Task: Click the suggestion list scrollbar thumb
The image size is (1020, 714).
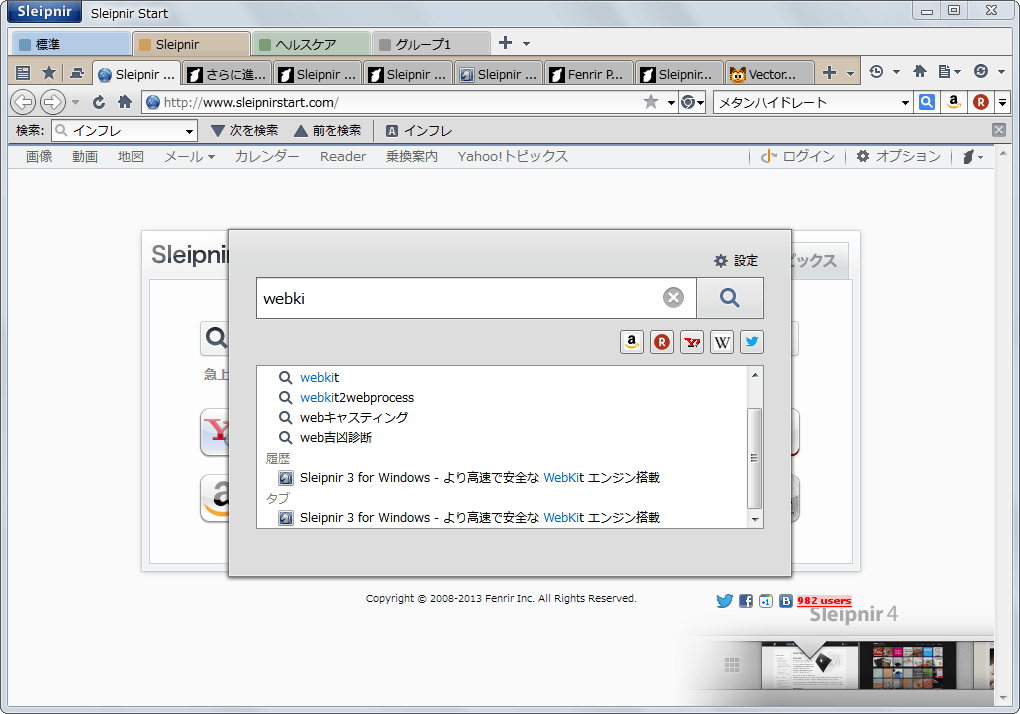Action: click(754, 458)
